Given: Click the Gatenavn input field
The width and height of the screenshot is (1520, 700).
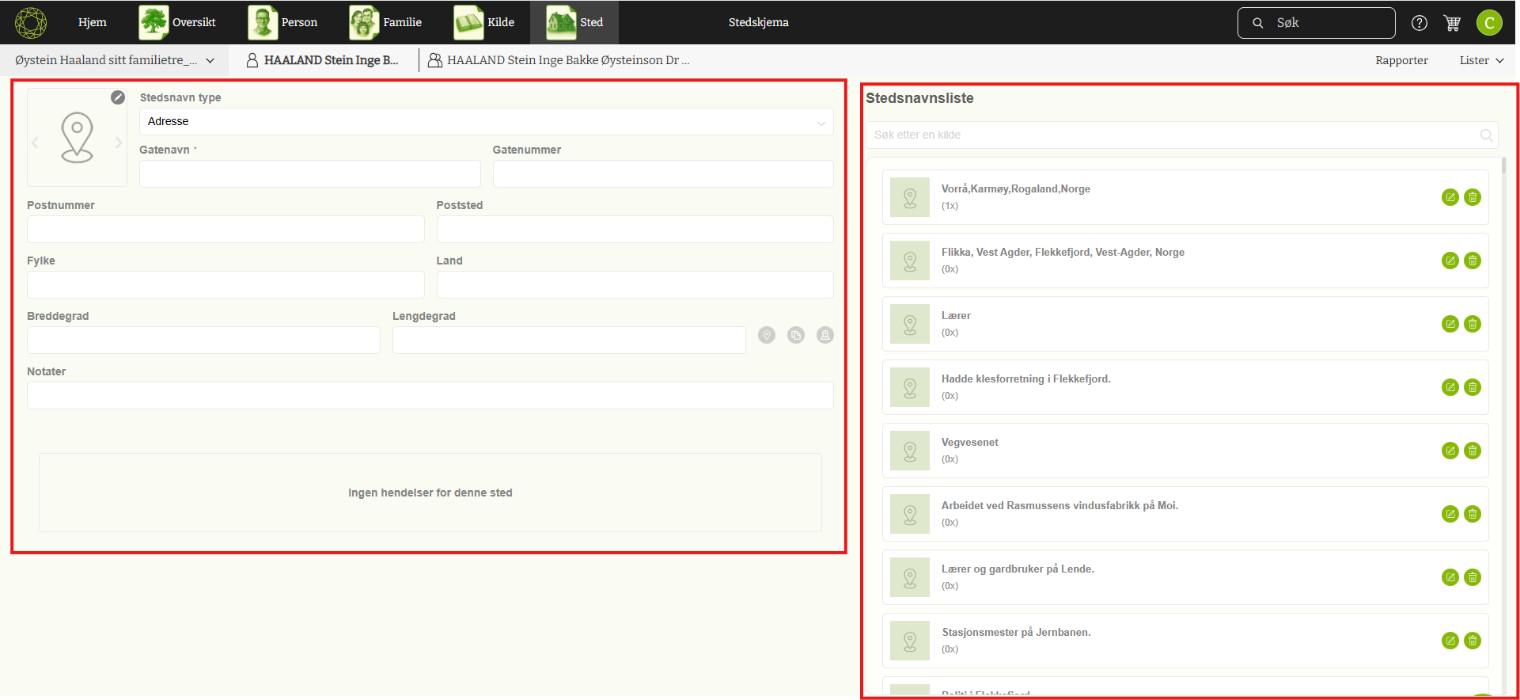Looking at the screenshot, I should click(310, 174).
